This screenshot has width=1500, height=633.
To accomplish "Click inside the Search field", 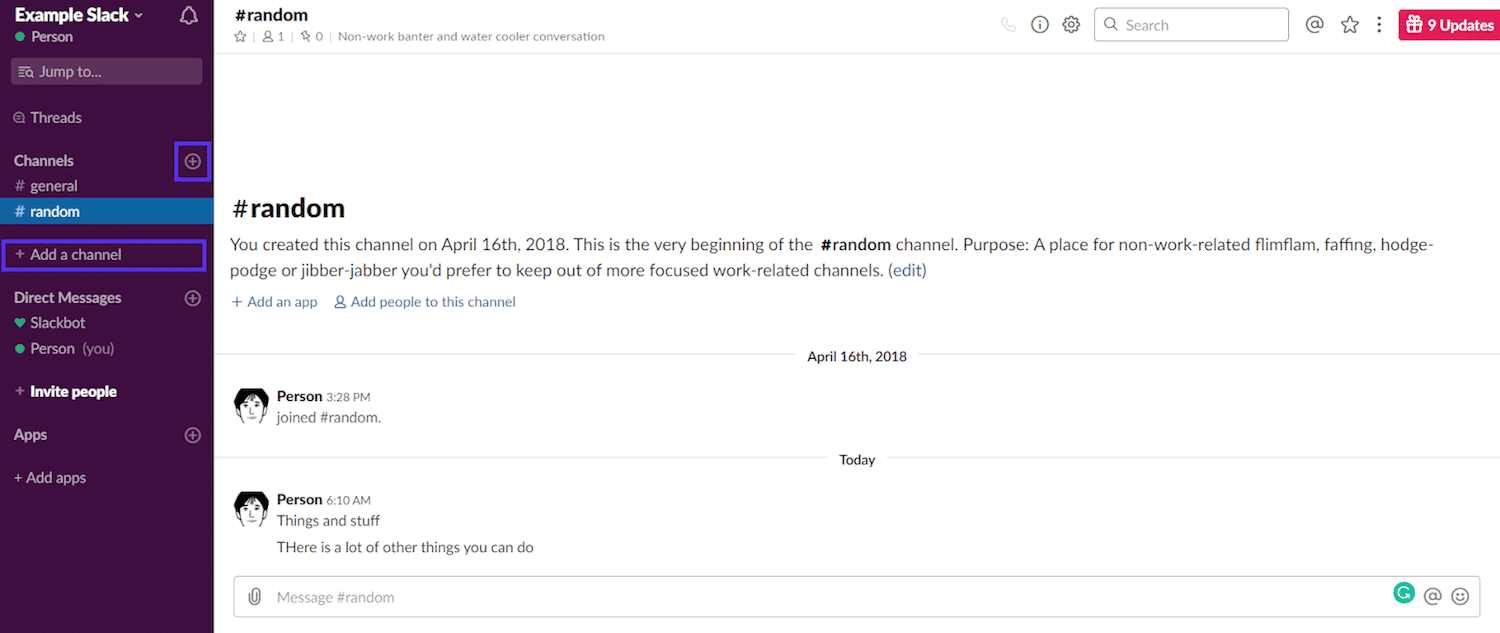I will pyautogui.click(x=1190, y=24).
